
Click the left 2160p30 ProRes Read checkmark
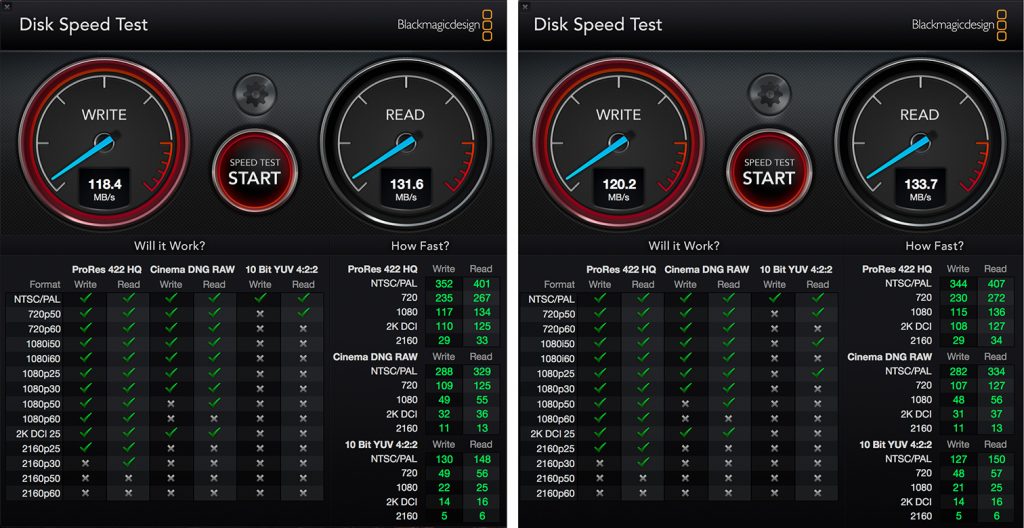click(129, 463)
